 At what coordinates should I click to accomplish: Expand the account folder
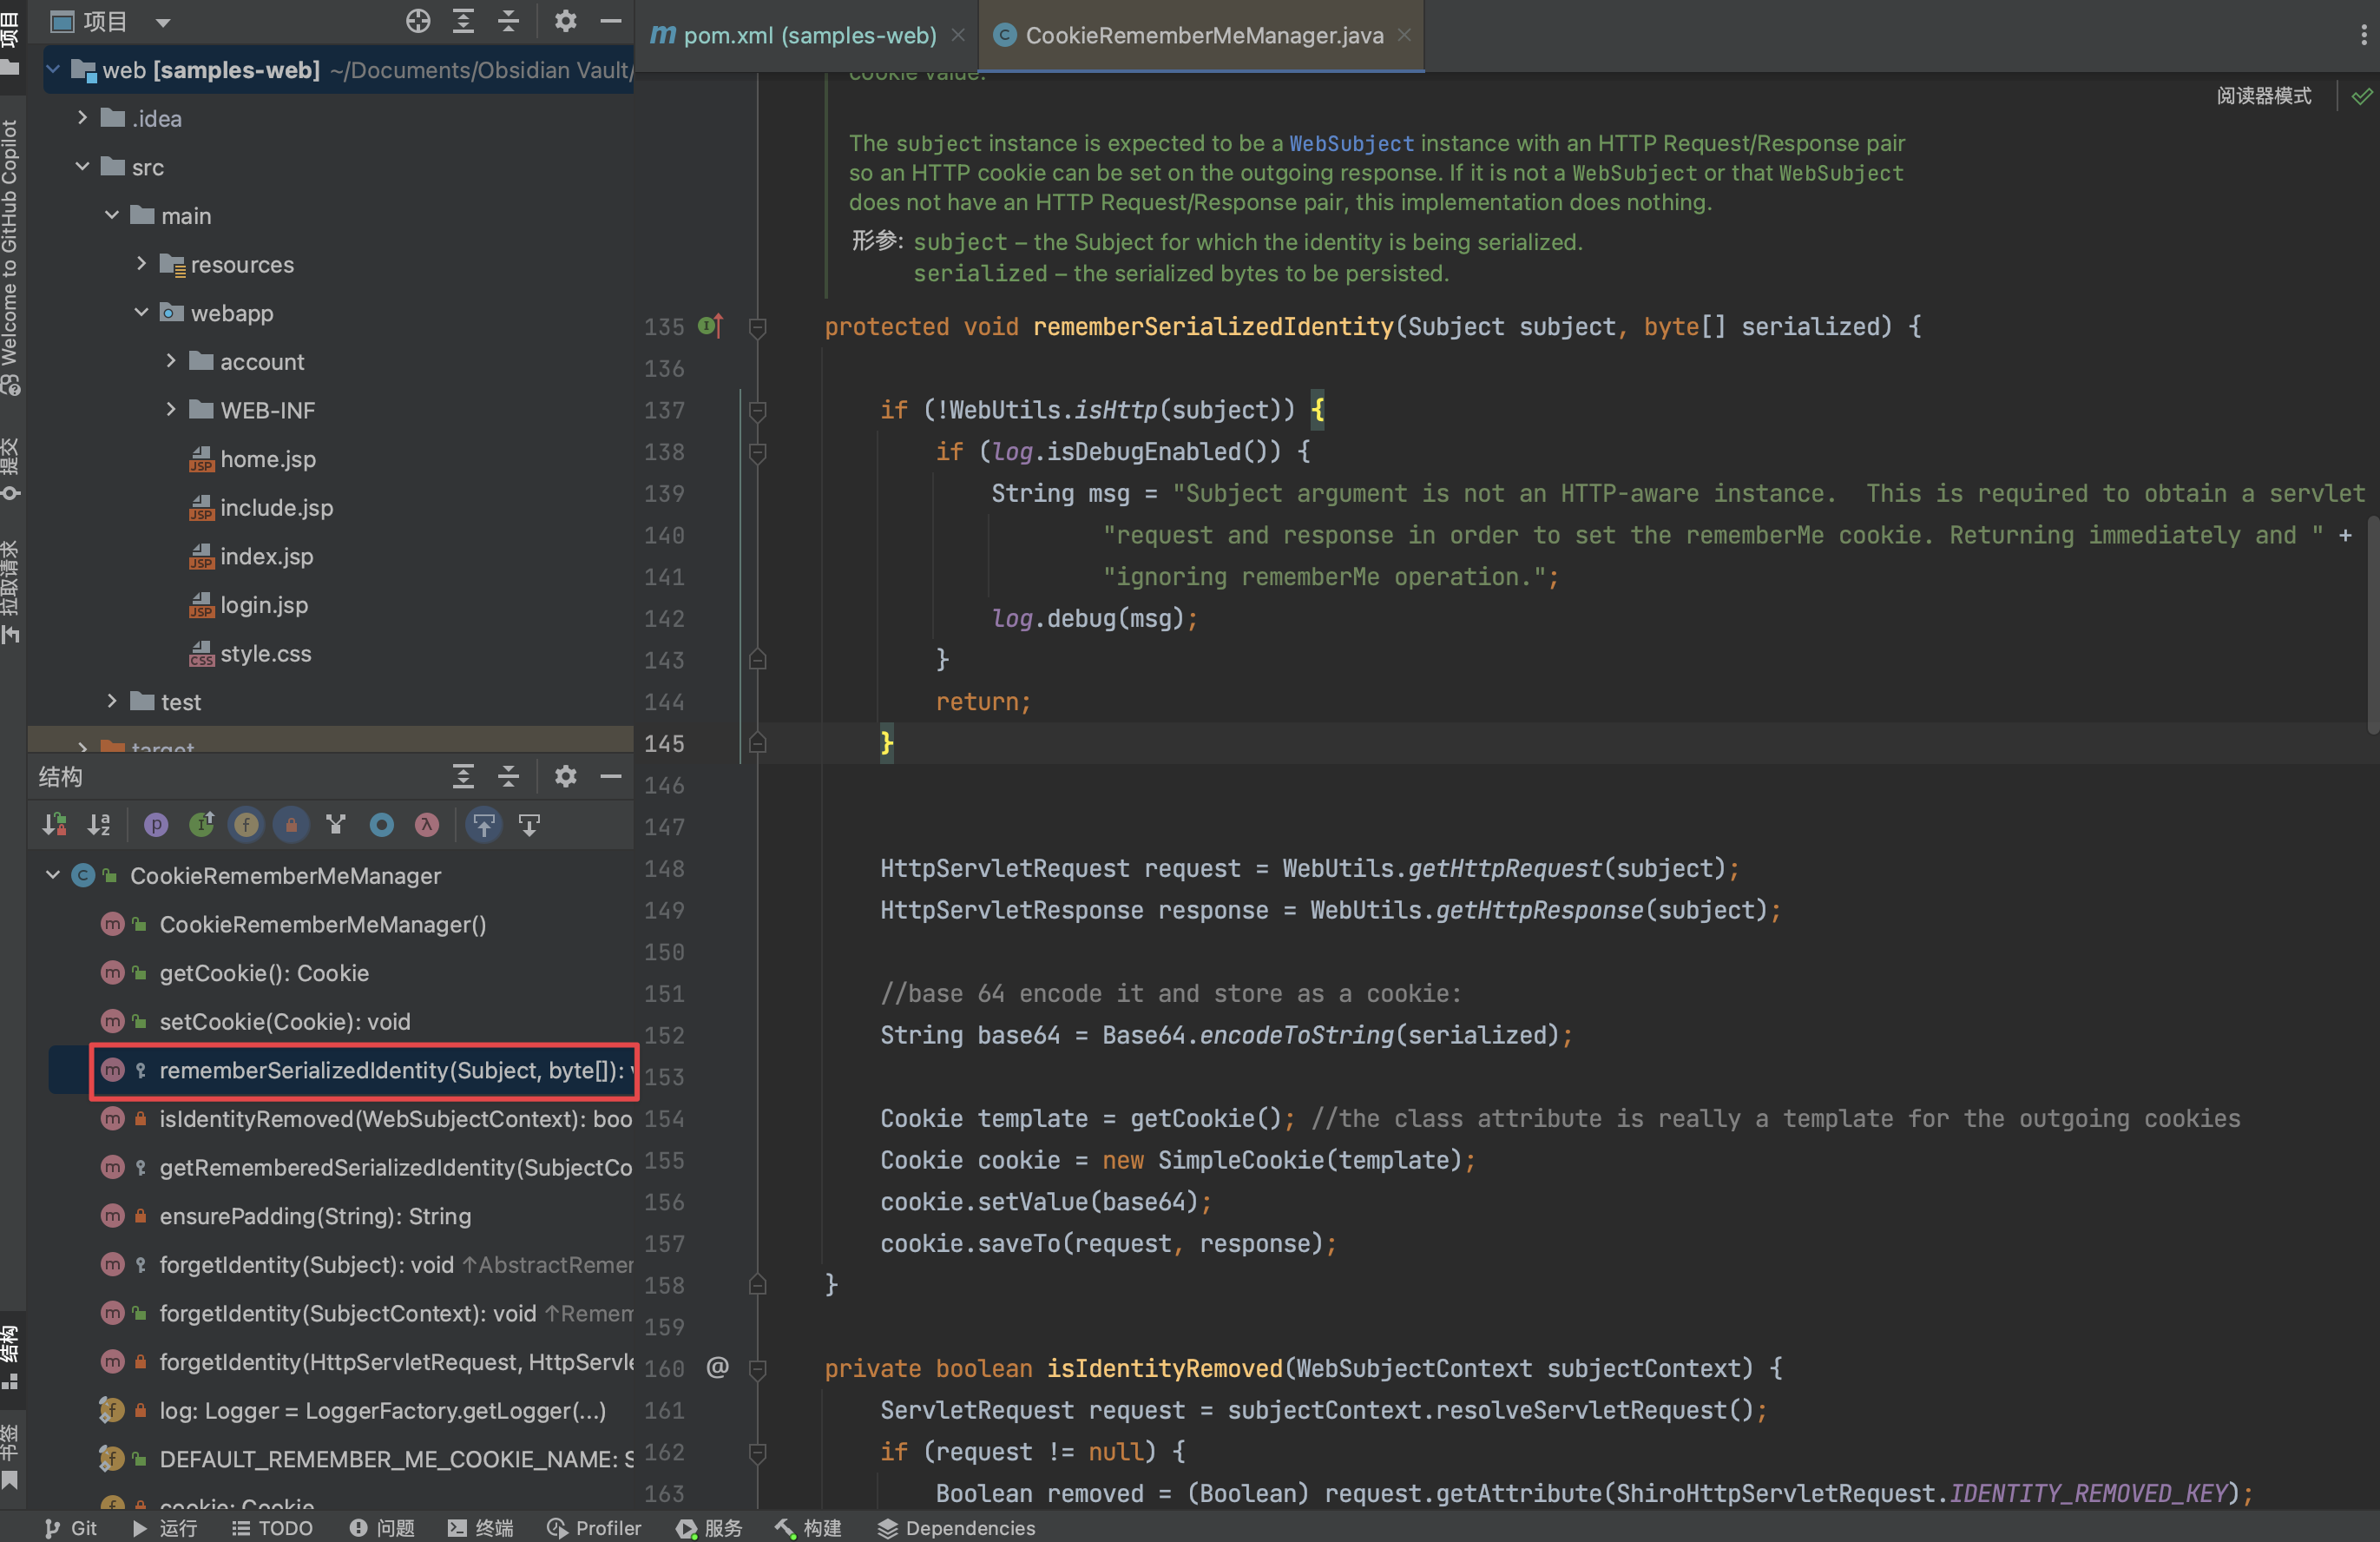click(170, 360)
